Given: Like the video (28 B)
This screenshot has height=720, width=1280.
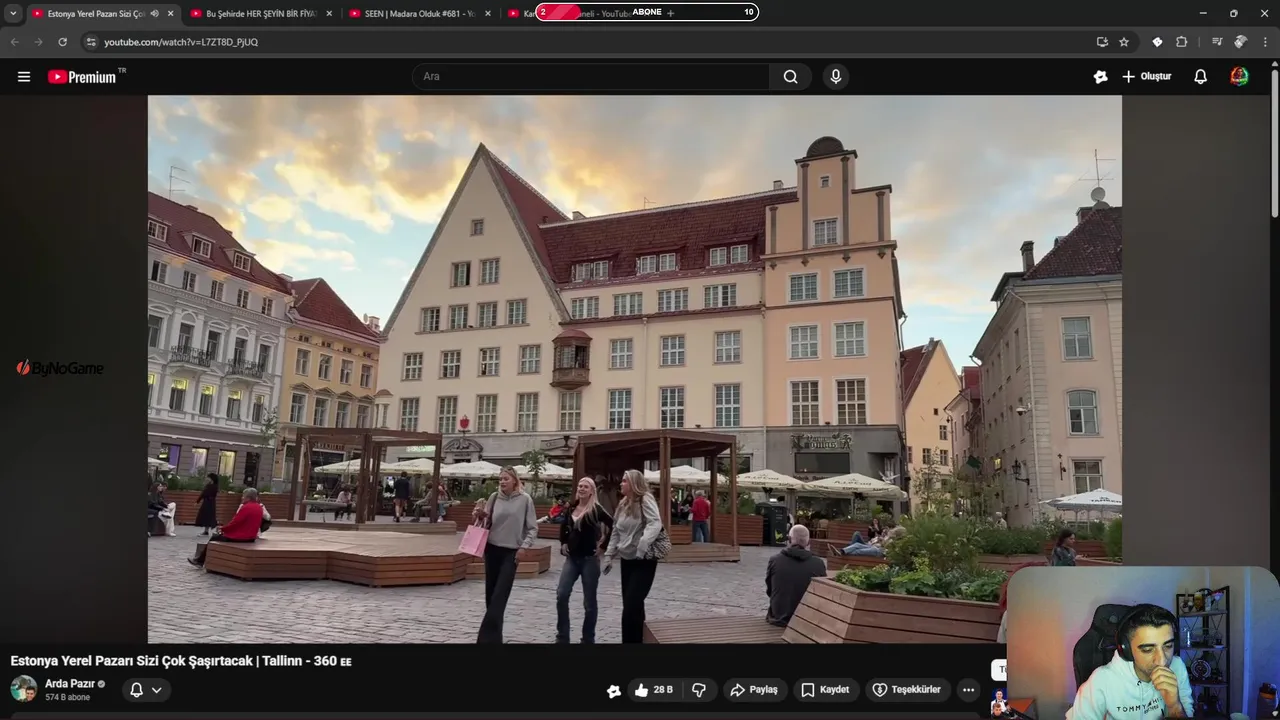Looking at the screenshot, I should (654, 690).
